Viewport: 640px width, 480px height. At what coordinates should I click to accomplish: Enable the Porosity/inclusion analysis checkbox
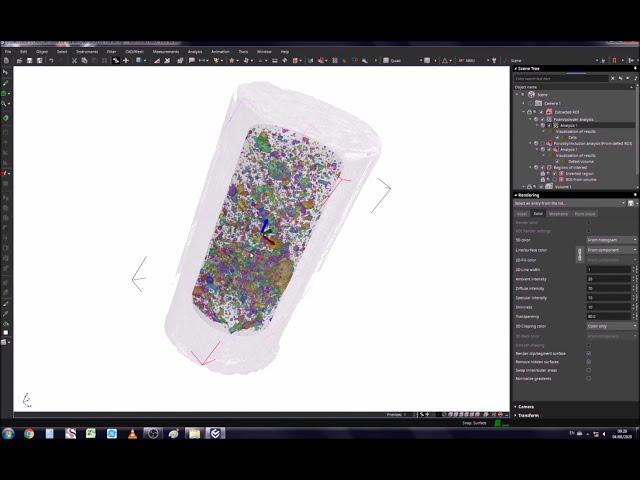point(542,143)
